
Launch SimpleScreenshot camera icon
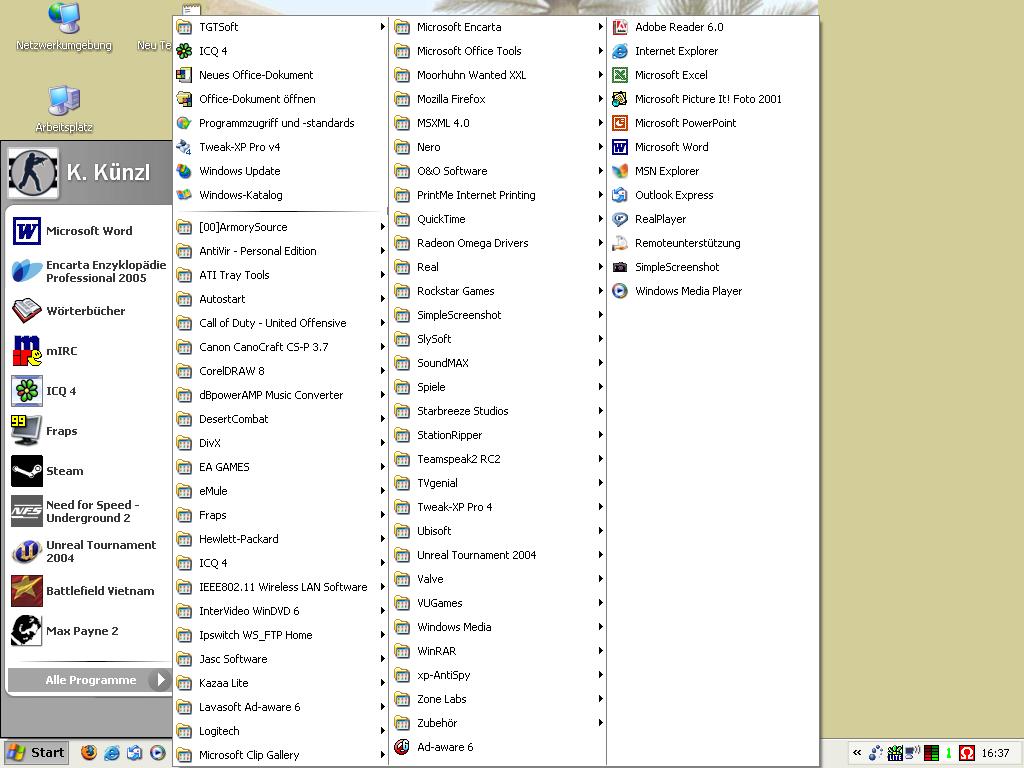coord(620,267)
